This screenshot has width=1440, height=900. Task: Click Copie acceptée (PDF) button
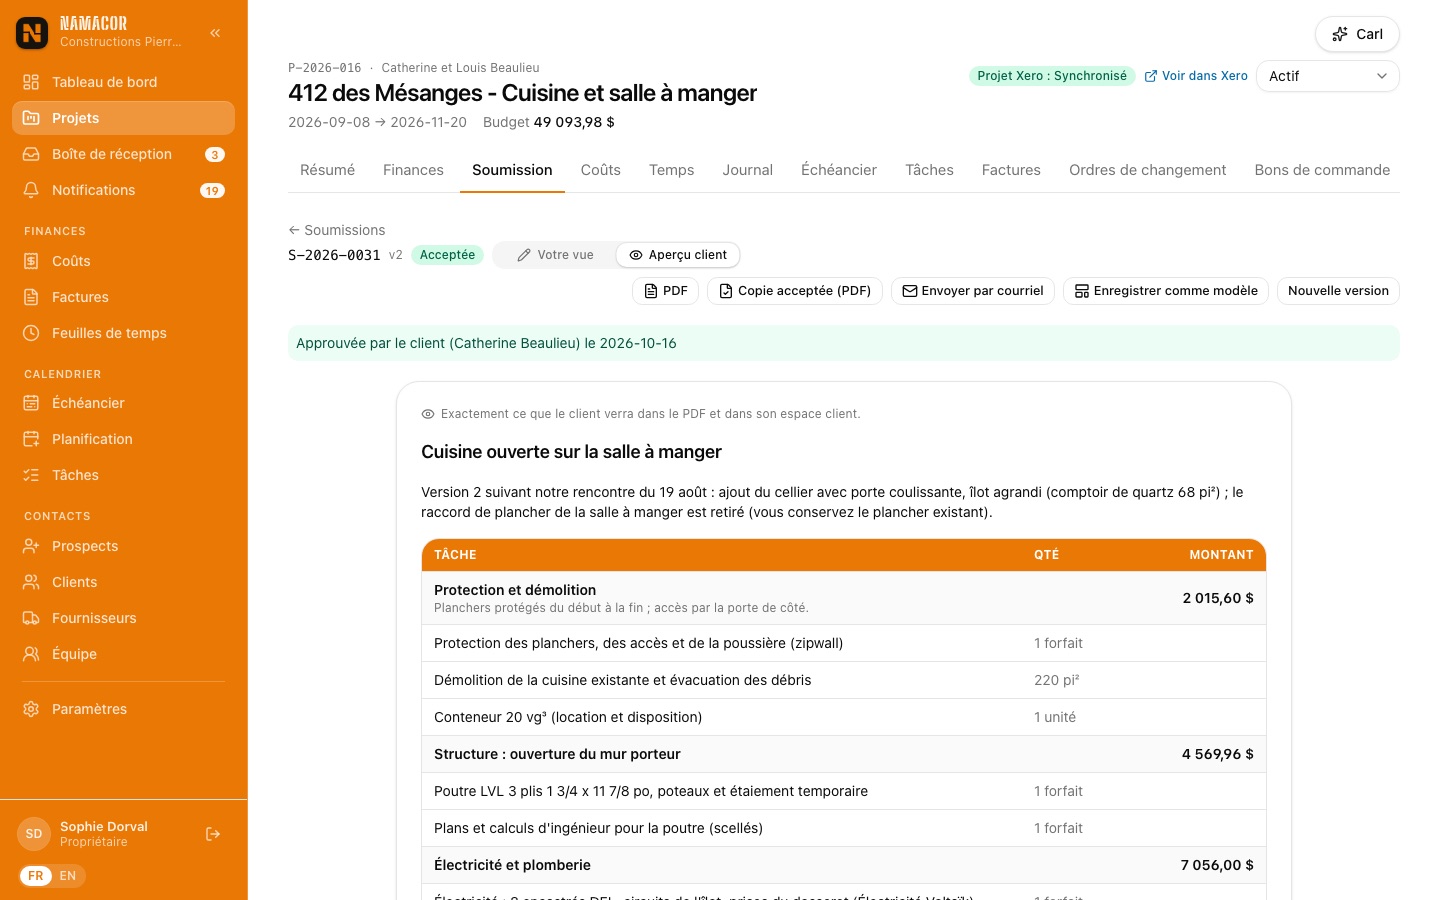795,291
